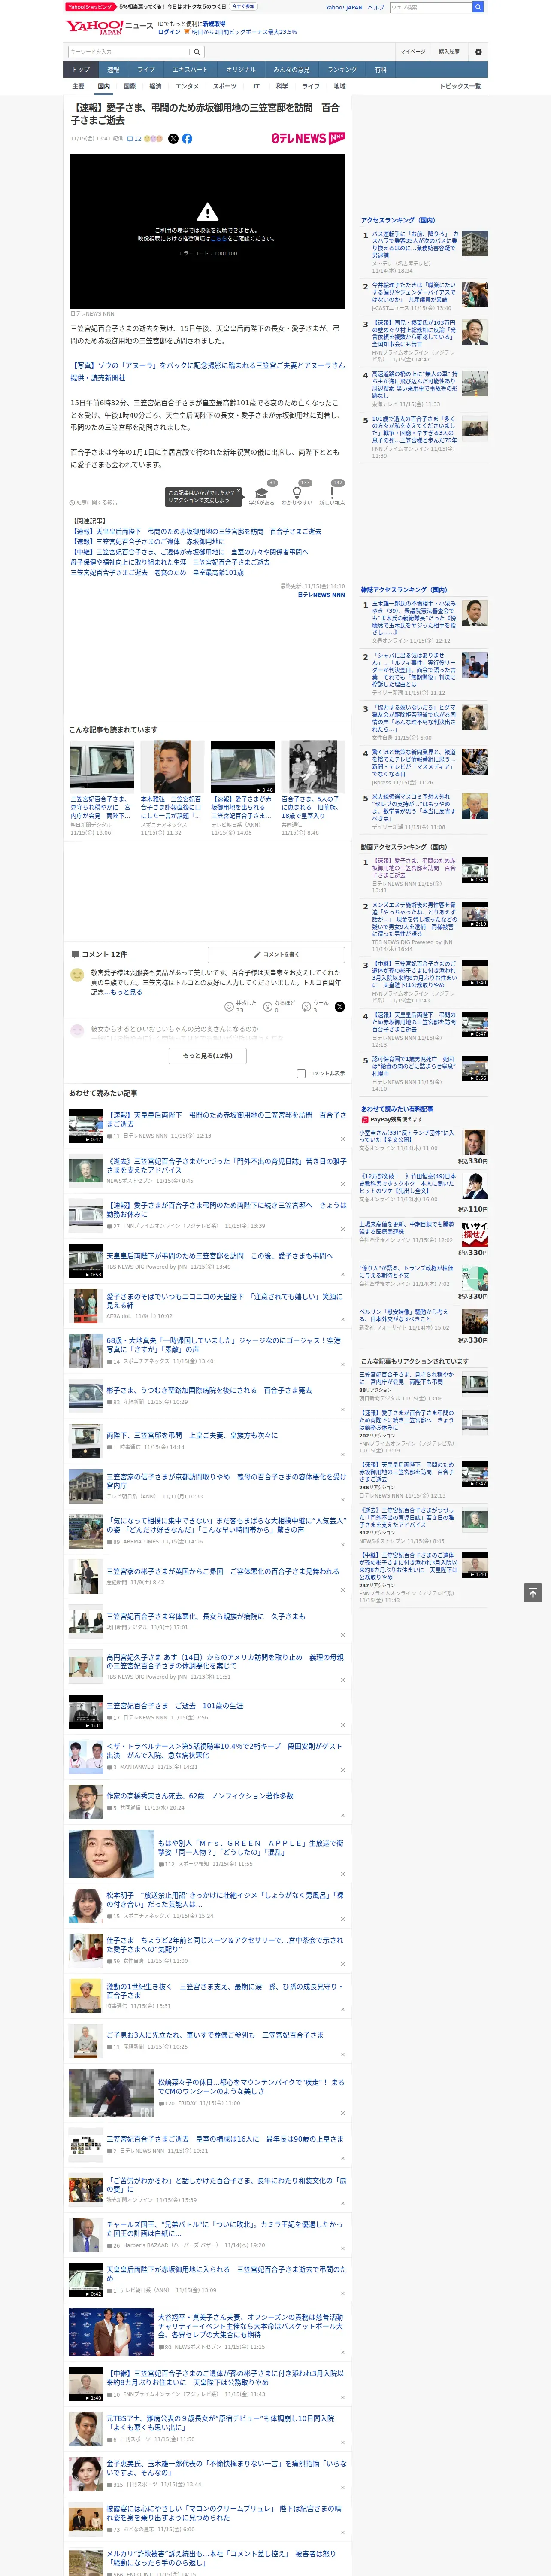
Task: Select the エキスパート navigation tab
Action: (190, 70)
